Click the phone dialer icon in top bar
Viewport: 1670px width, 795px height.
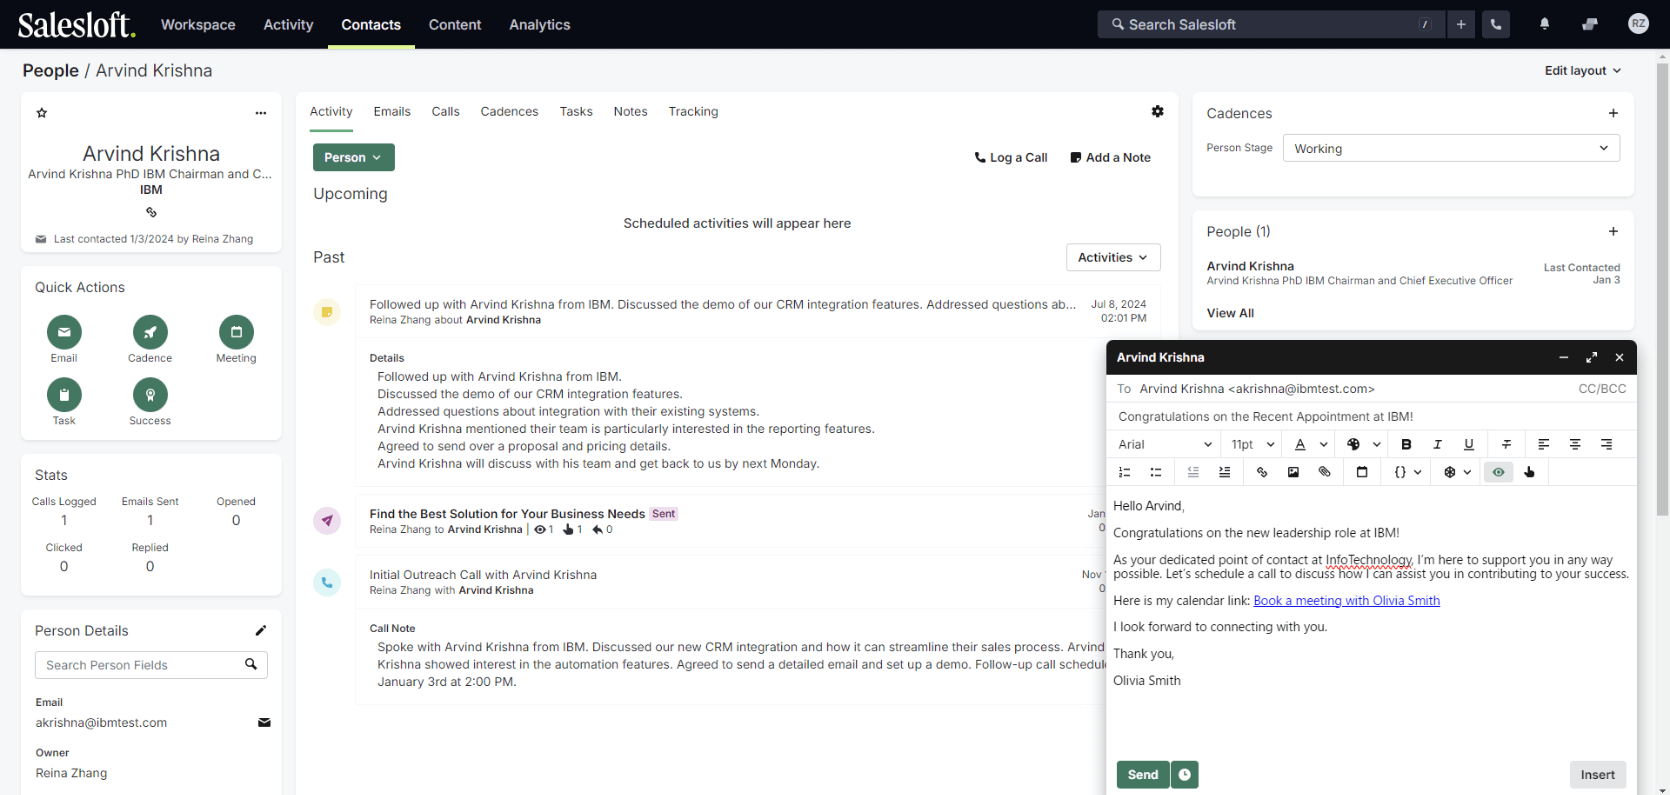1496,24
